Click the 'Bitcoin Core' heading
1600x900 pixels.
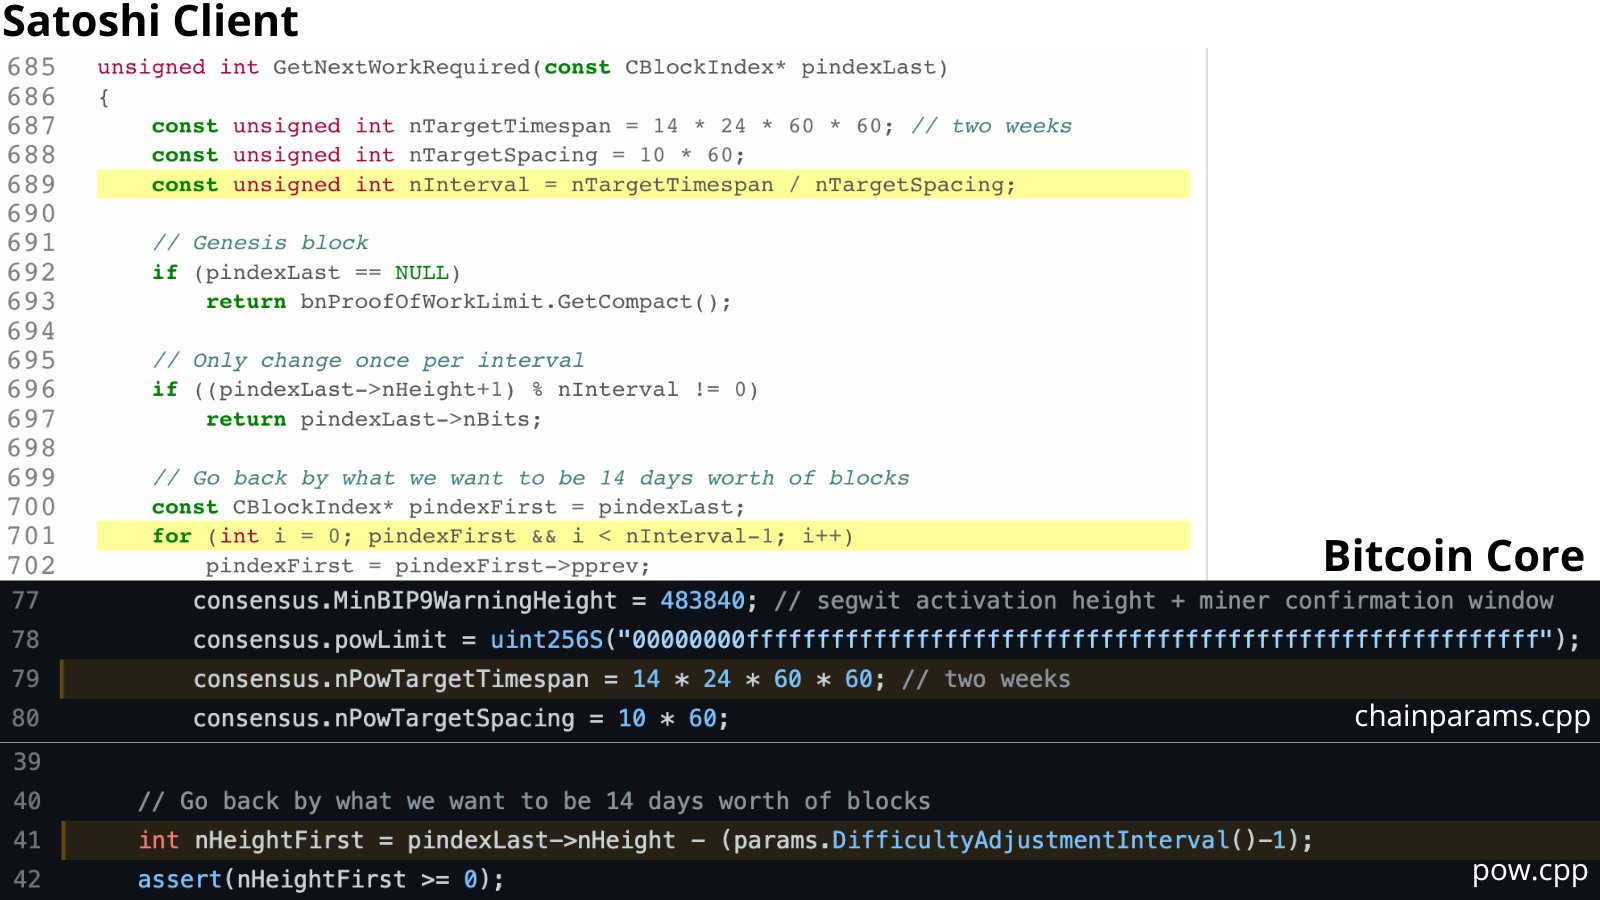[1453, 556]
